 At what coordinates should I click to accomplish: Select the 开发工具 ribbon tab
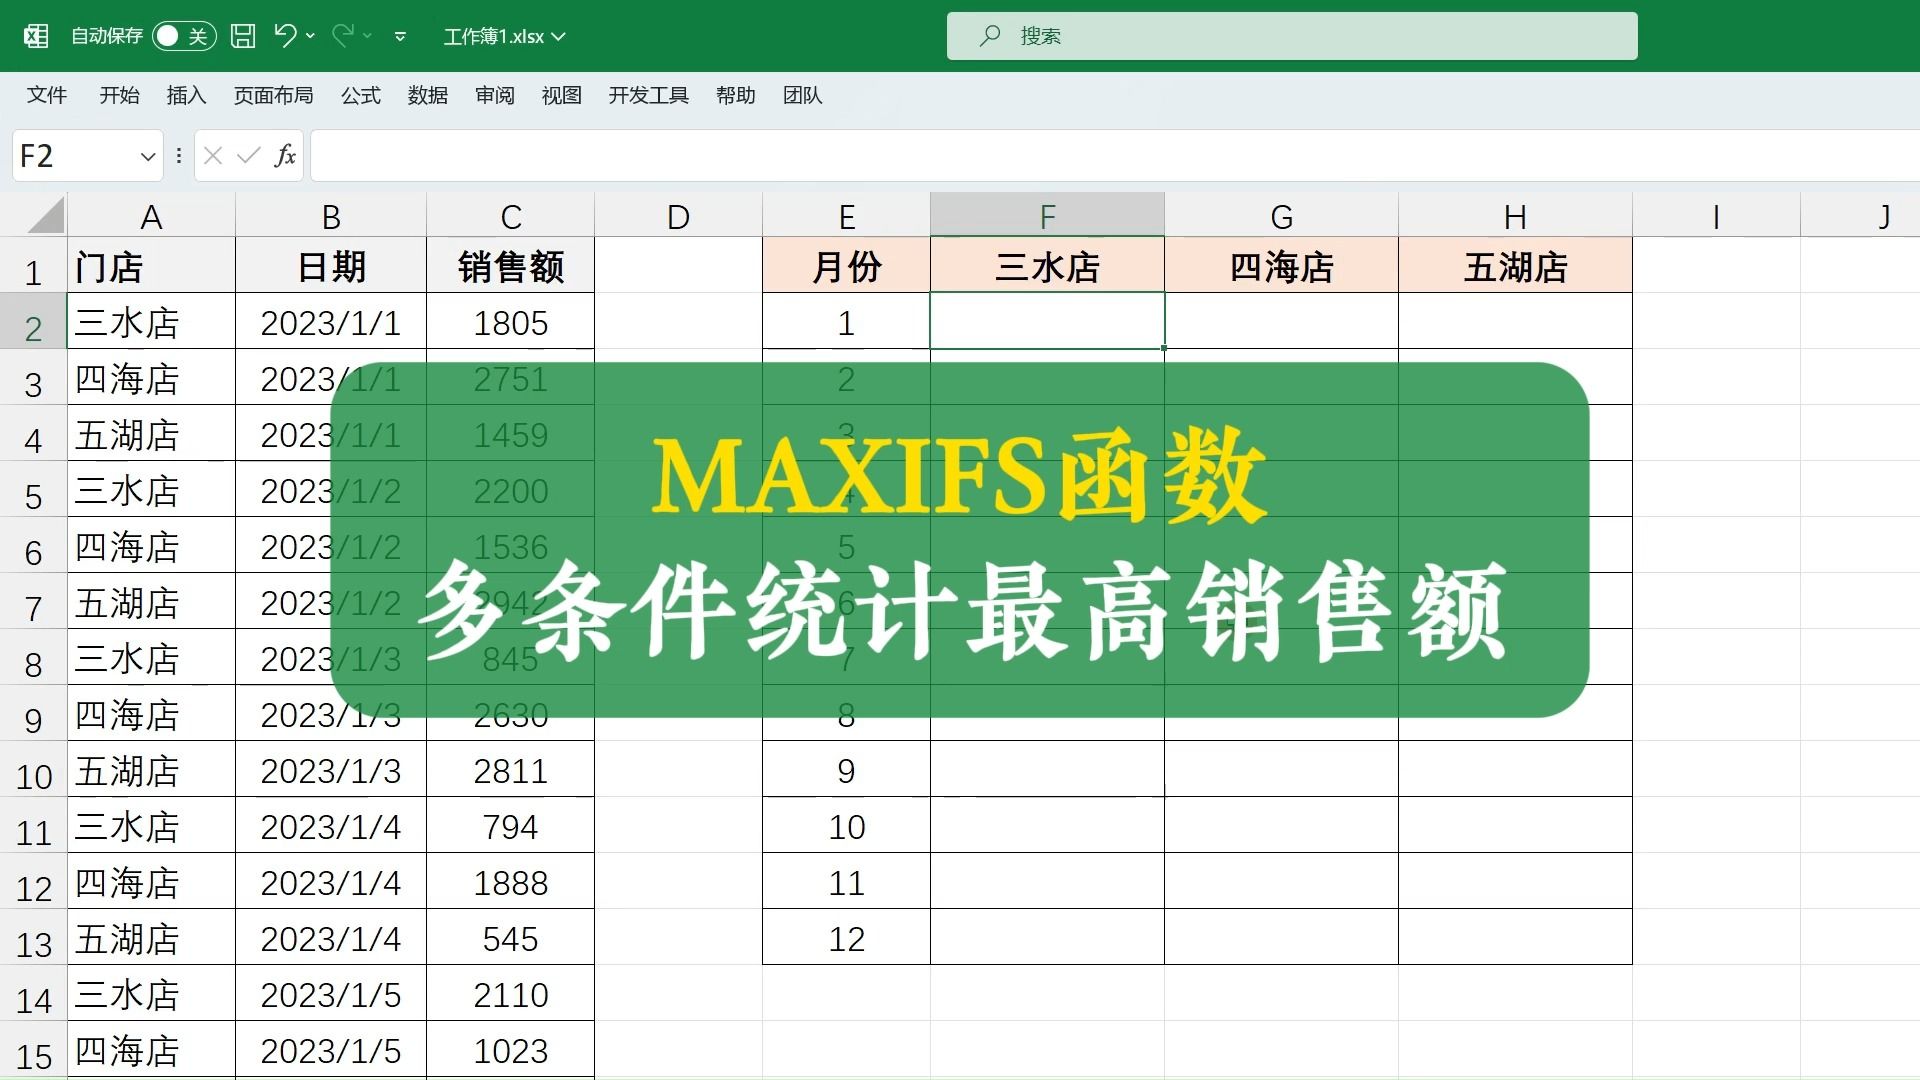(x=648, y=96)
